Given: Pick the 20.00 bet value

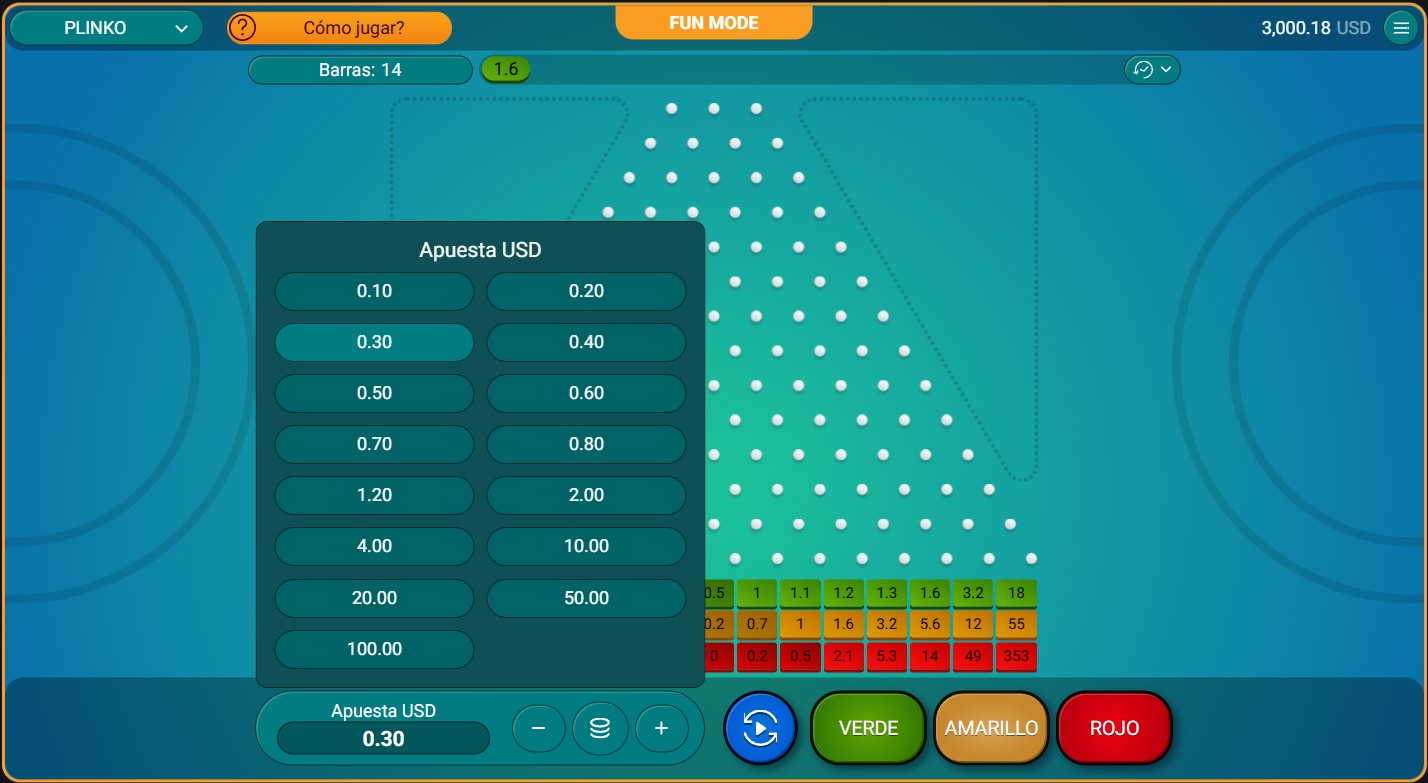Looking at the screenshot, I should pos(374,598).
